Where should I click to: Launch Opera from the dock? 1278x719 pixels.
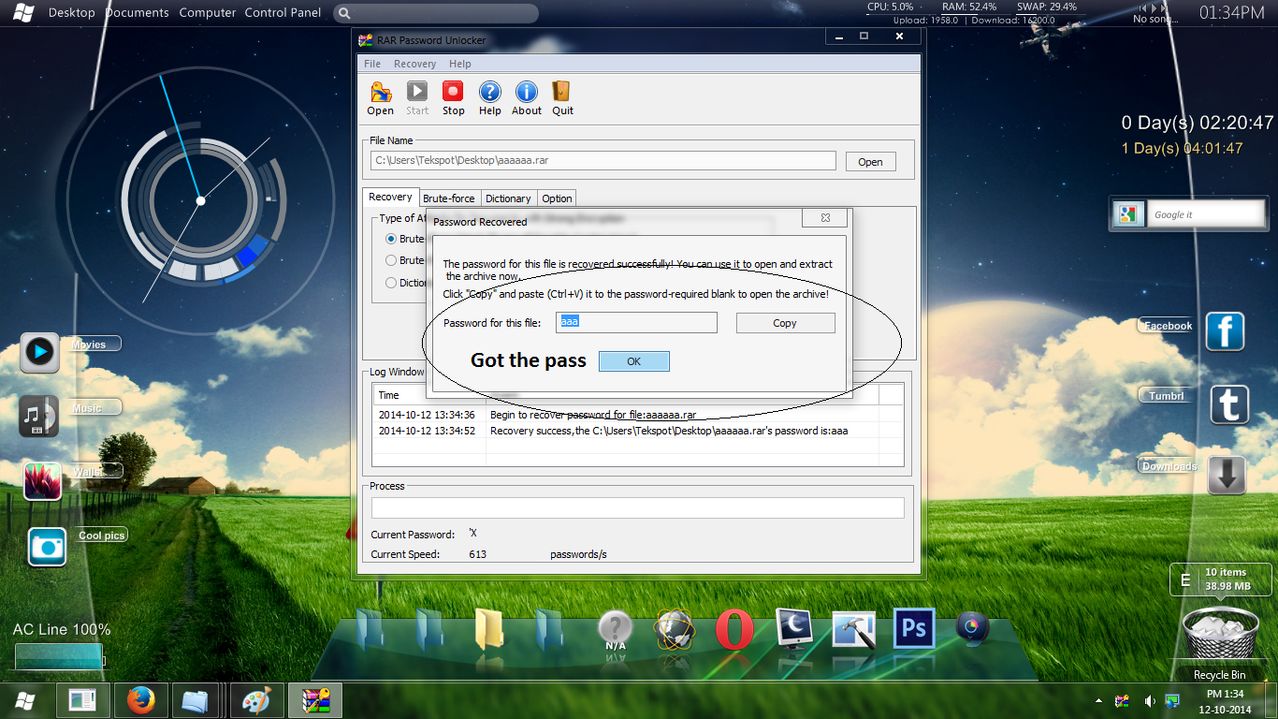pos(735,630)
